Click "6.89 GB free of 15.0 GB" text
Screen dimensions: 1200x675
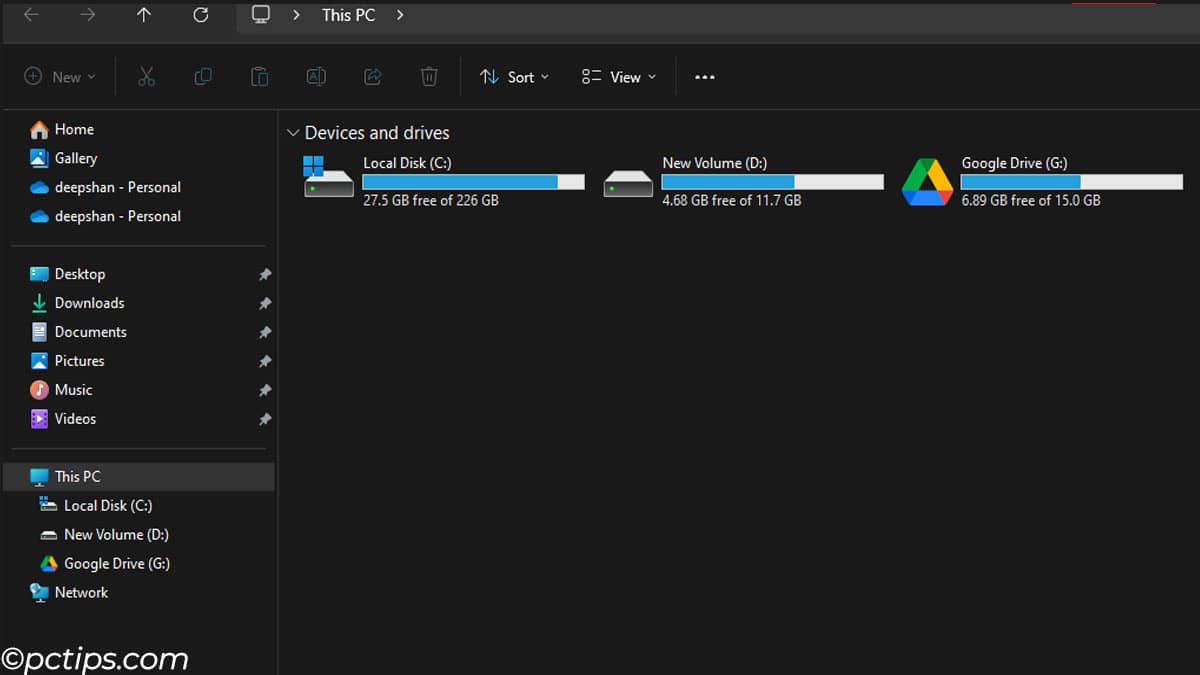point(1031,200)
